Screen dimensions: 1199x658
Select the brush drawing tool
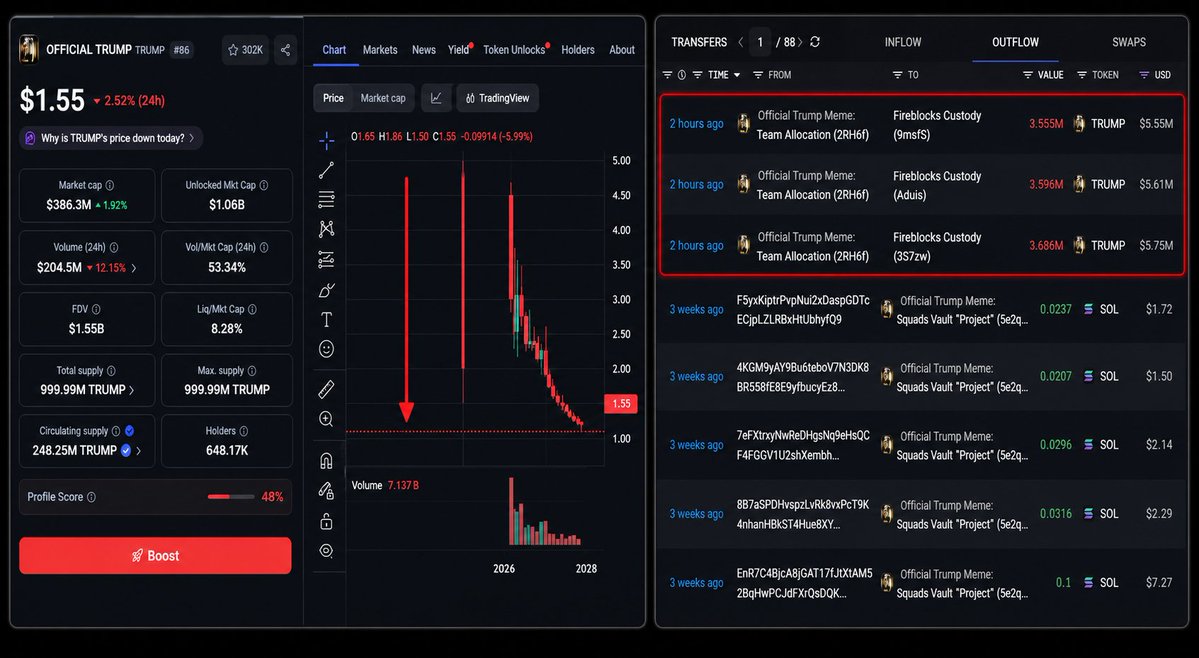(x=327, y=290)
